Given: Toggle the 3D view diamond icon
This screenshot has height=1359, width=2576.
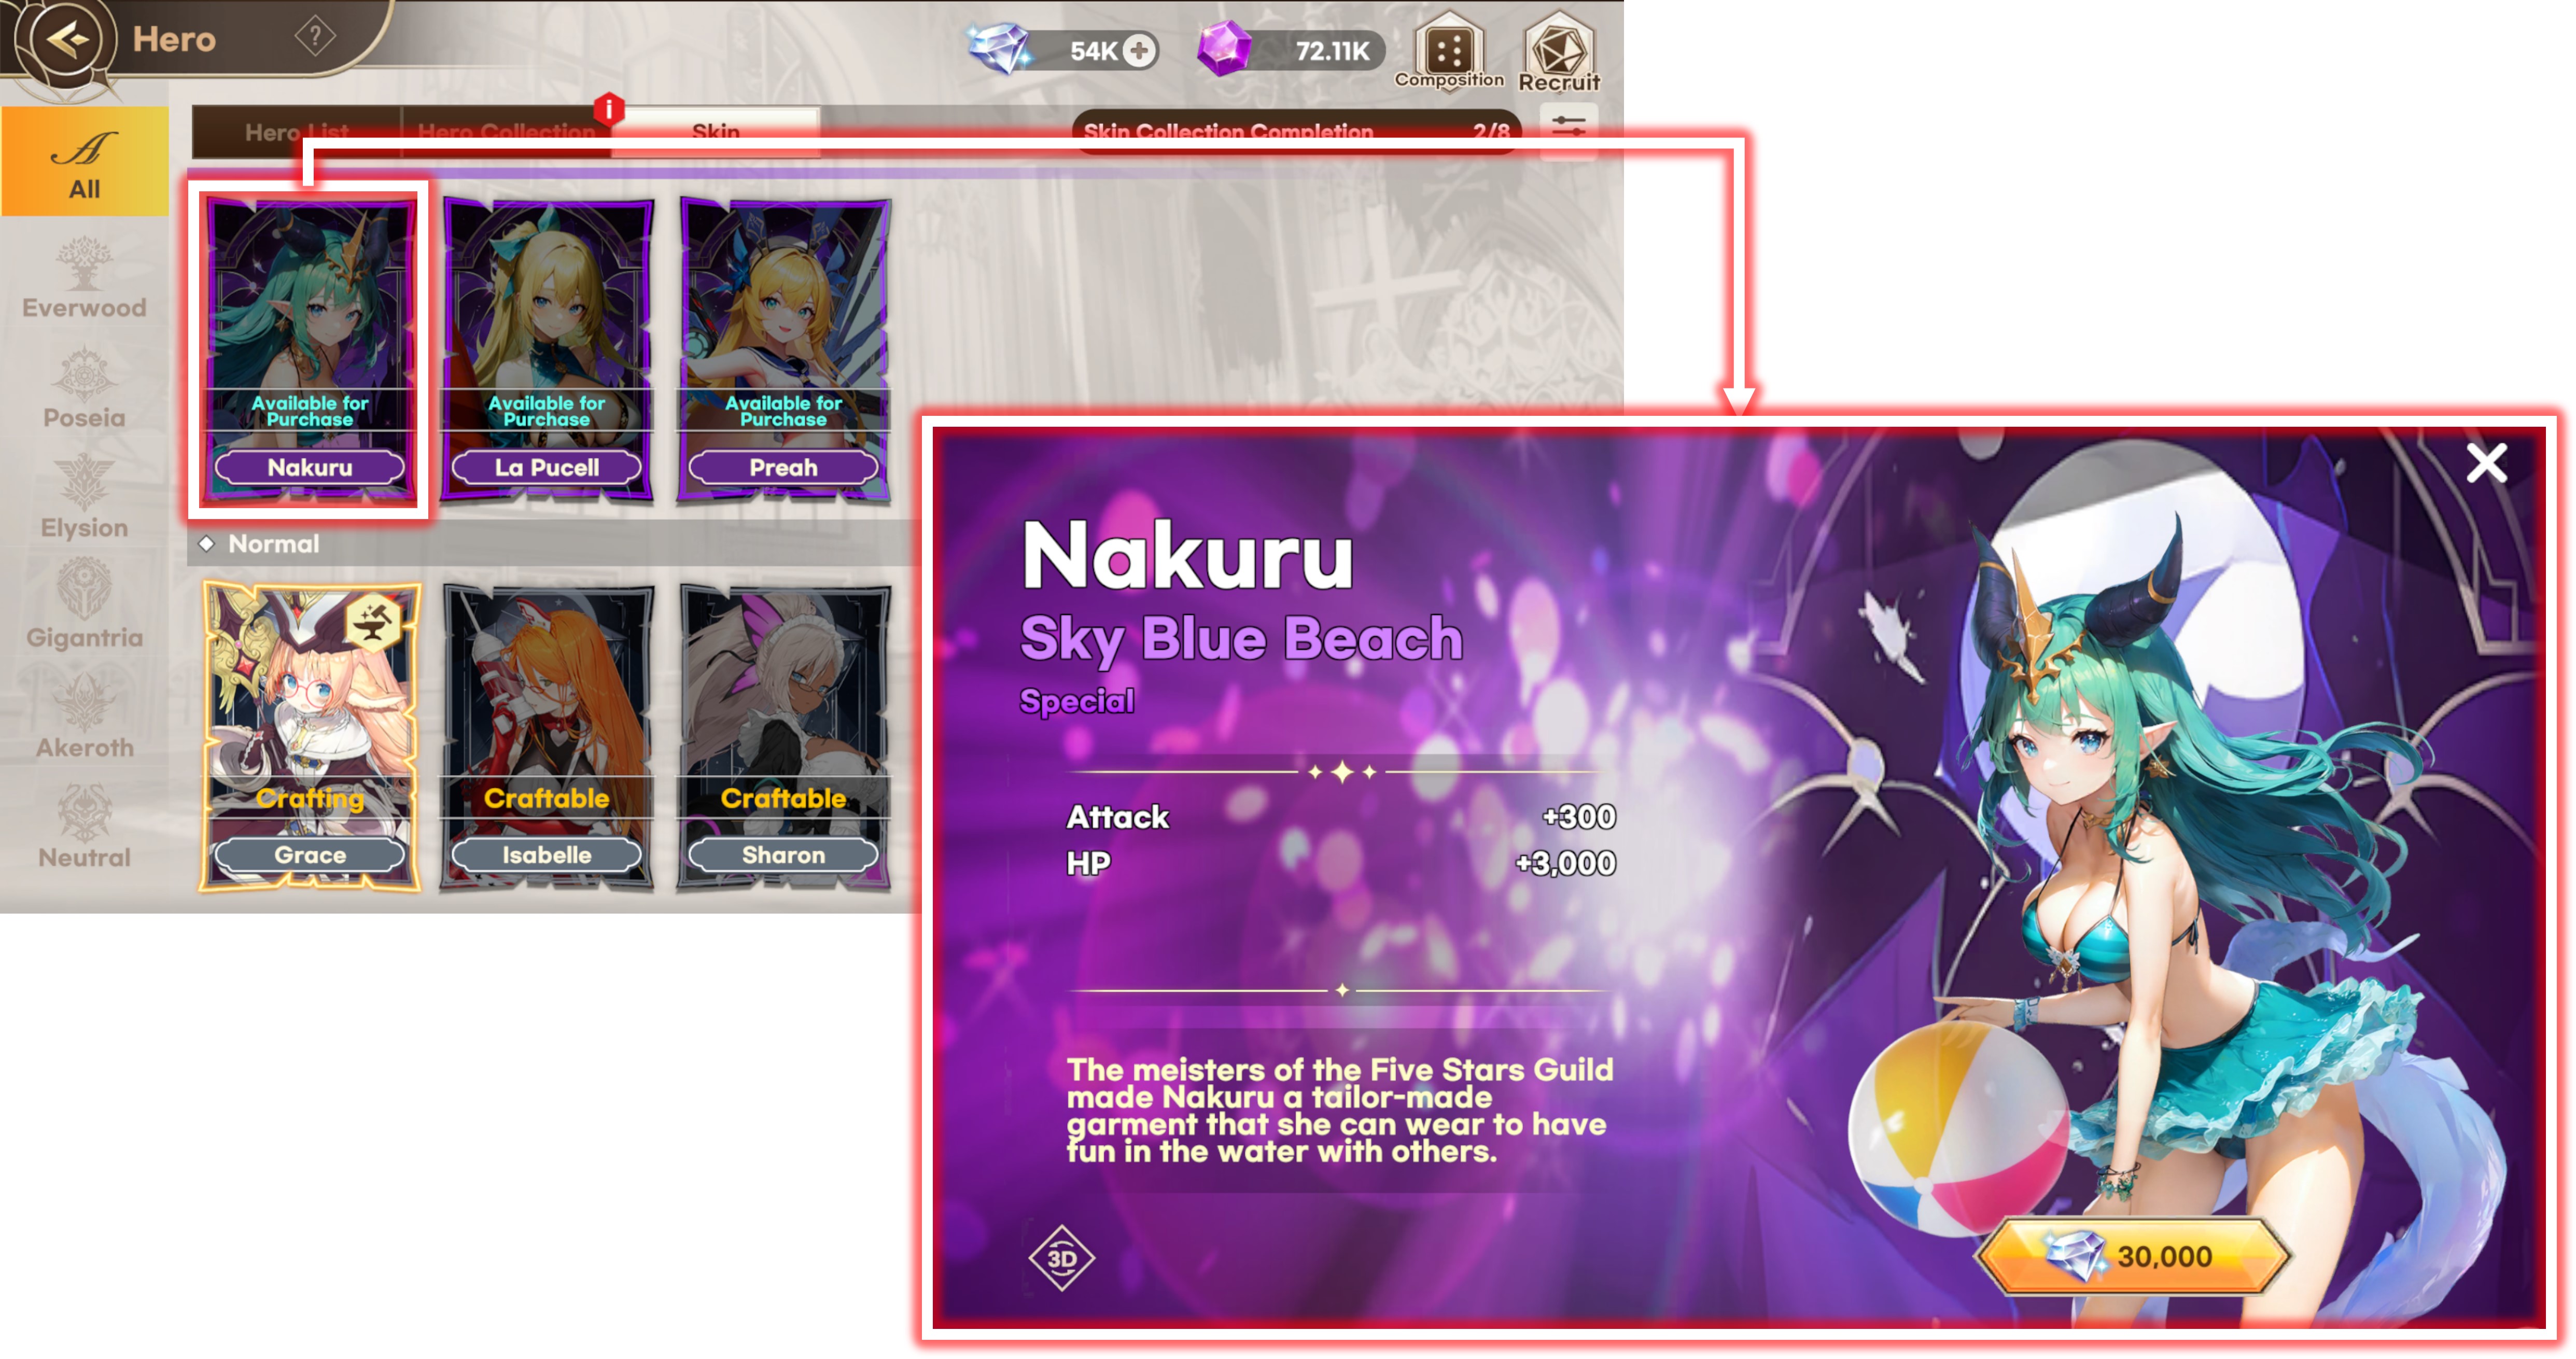Looking at the screenshot, I should [x=1061, y=1257].
